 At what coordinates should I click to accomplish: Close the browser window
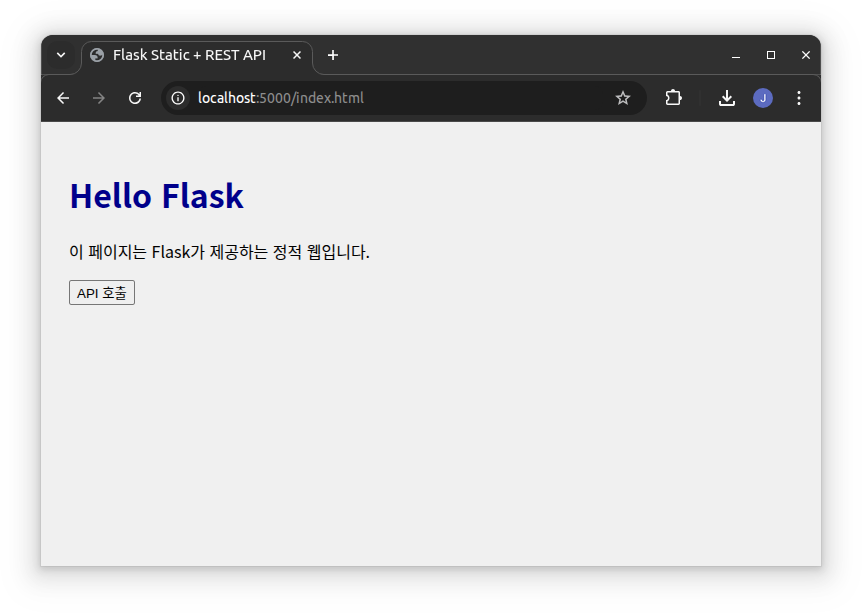point(806,55)
